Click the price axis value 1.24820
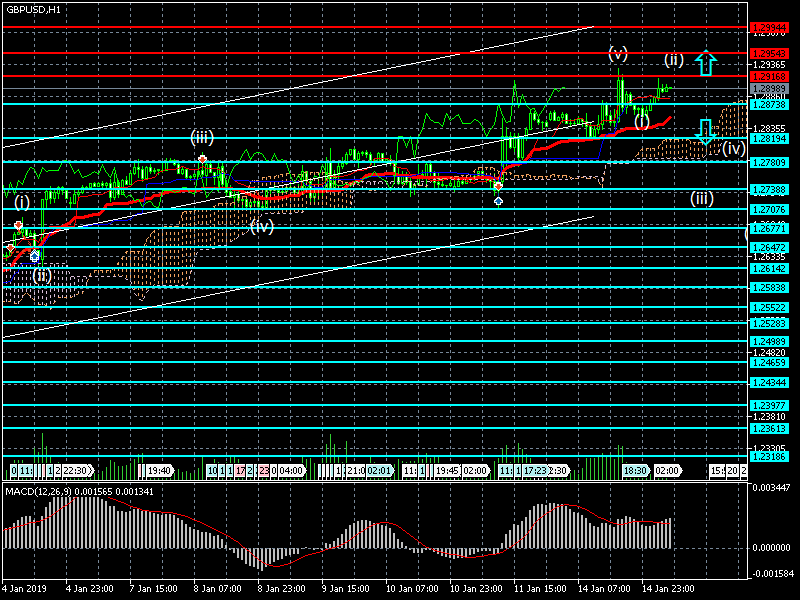This screenshot has height=600, width=800. (x=769, y=353)
